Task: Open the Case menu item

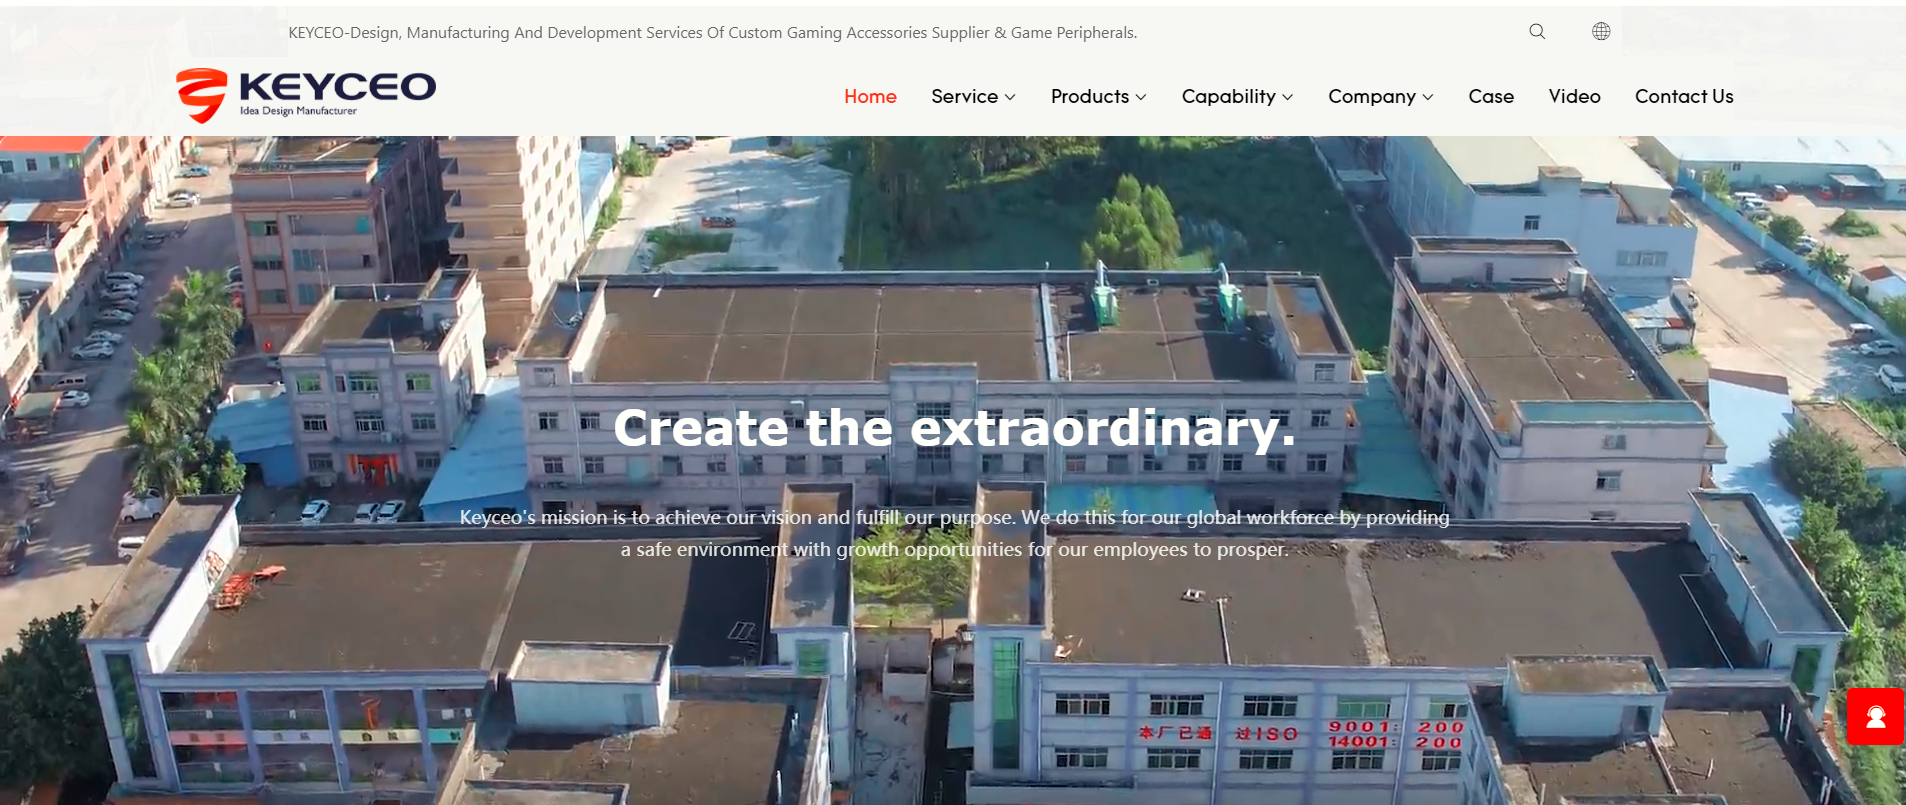Action: 1491,96
